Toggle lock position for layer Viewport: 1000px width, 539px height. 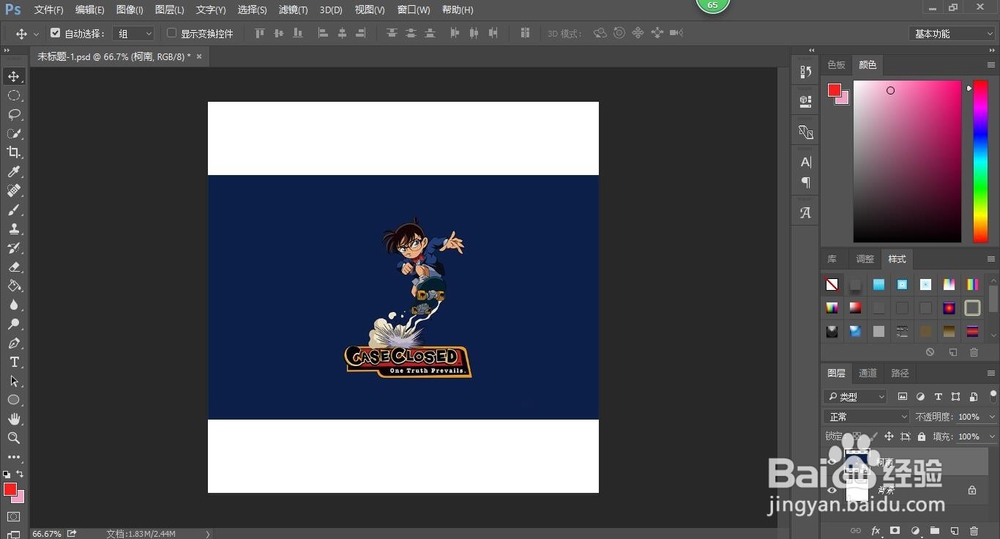pyautogui.click(x=888, y=436)
